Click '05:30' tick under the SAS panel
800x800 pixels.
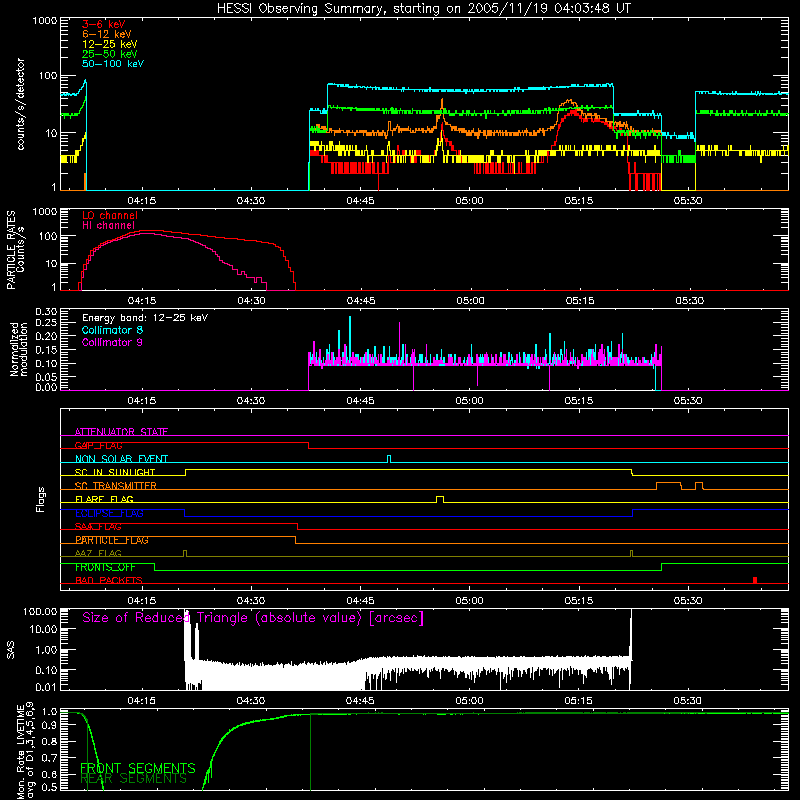687,701
